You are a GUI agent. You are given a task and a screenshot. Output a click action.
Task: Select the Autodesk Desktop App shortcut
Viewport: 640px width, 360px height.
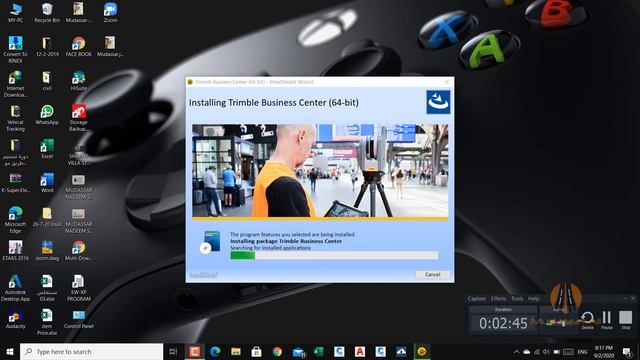16,288
